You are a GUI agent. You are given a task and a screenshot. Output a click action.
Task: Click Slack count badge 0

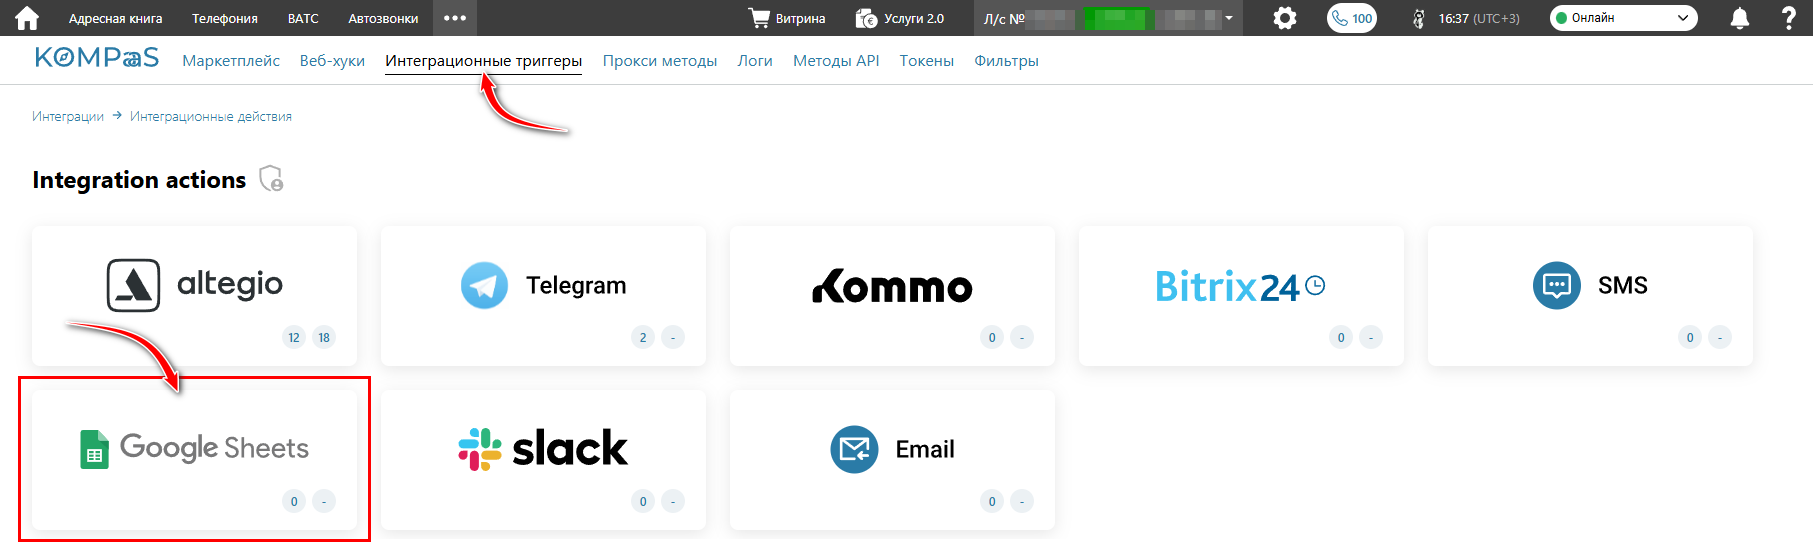(x=643, y=501)
